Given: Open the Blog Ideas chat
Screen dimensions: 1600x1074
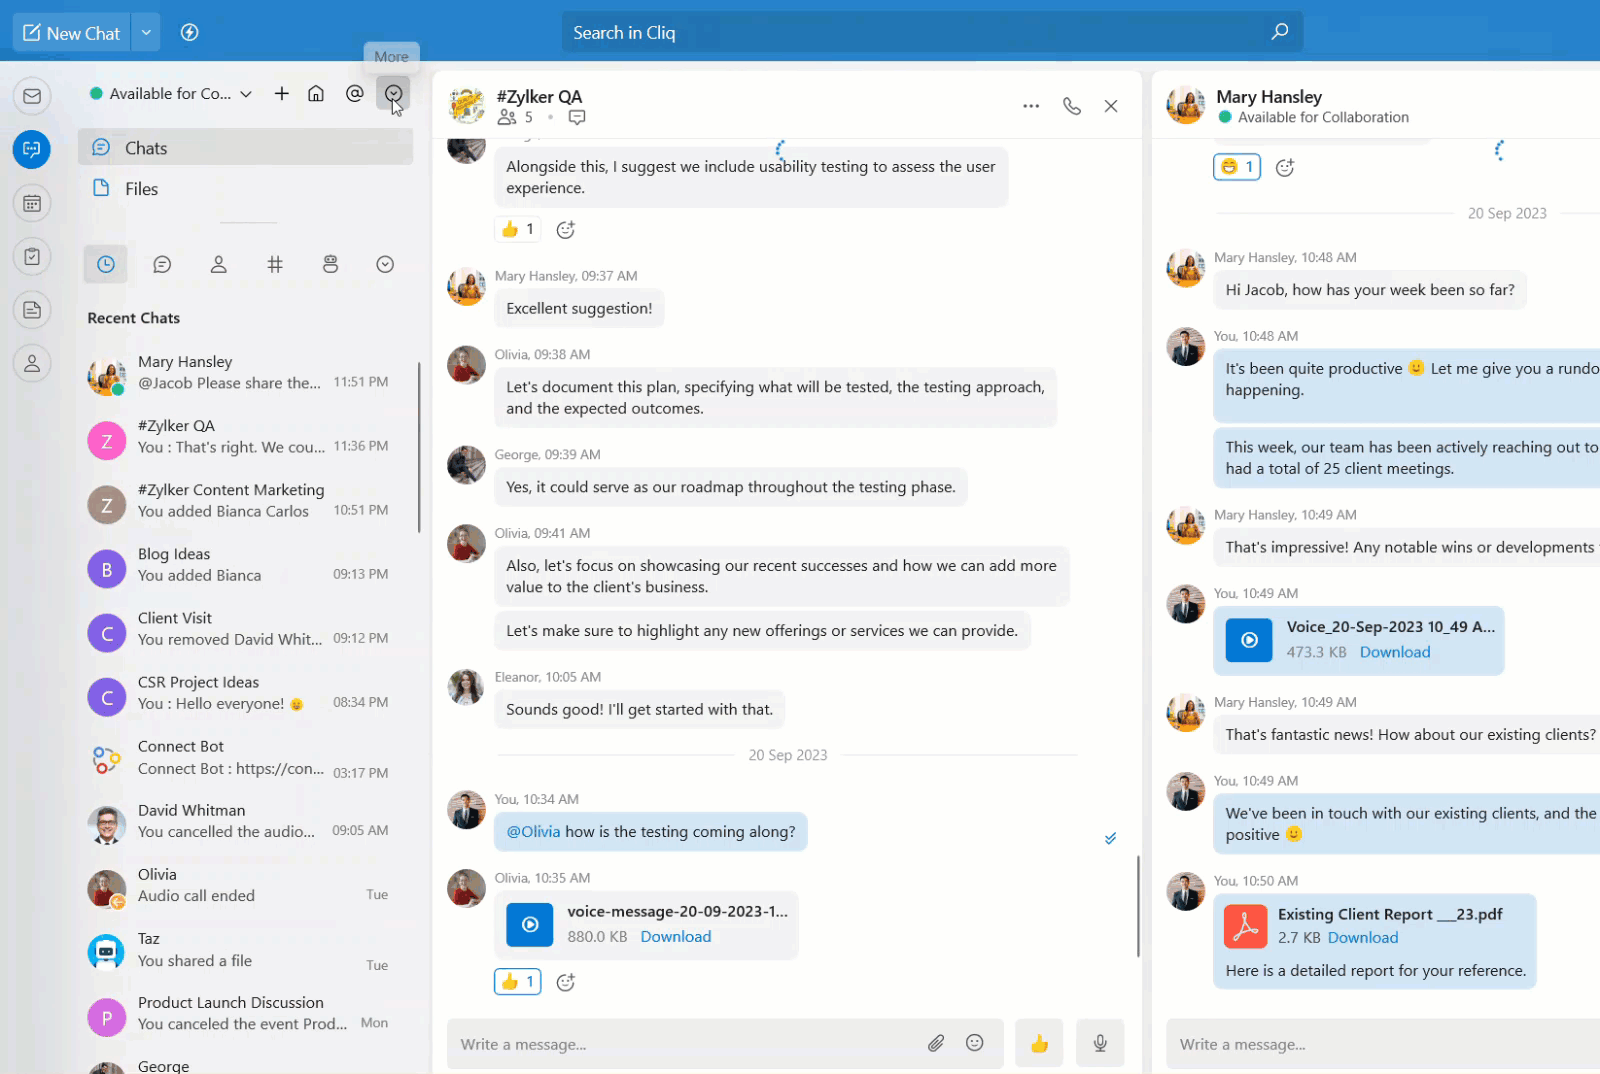Looking at the screenshot, I should [247, 565].
